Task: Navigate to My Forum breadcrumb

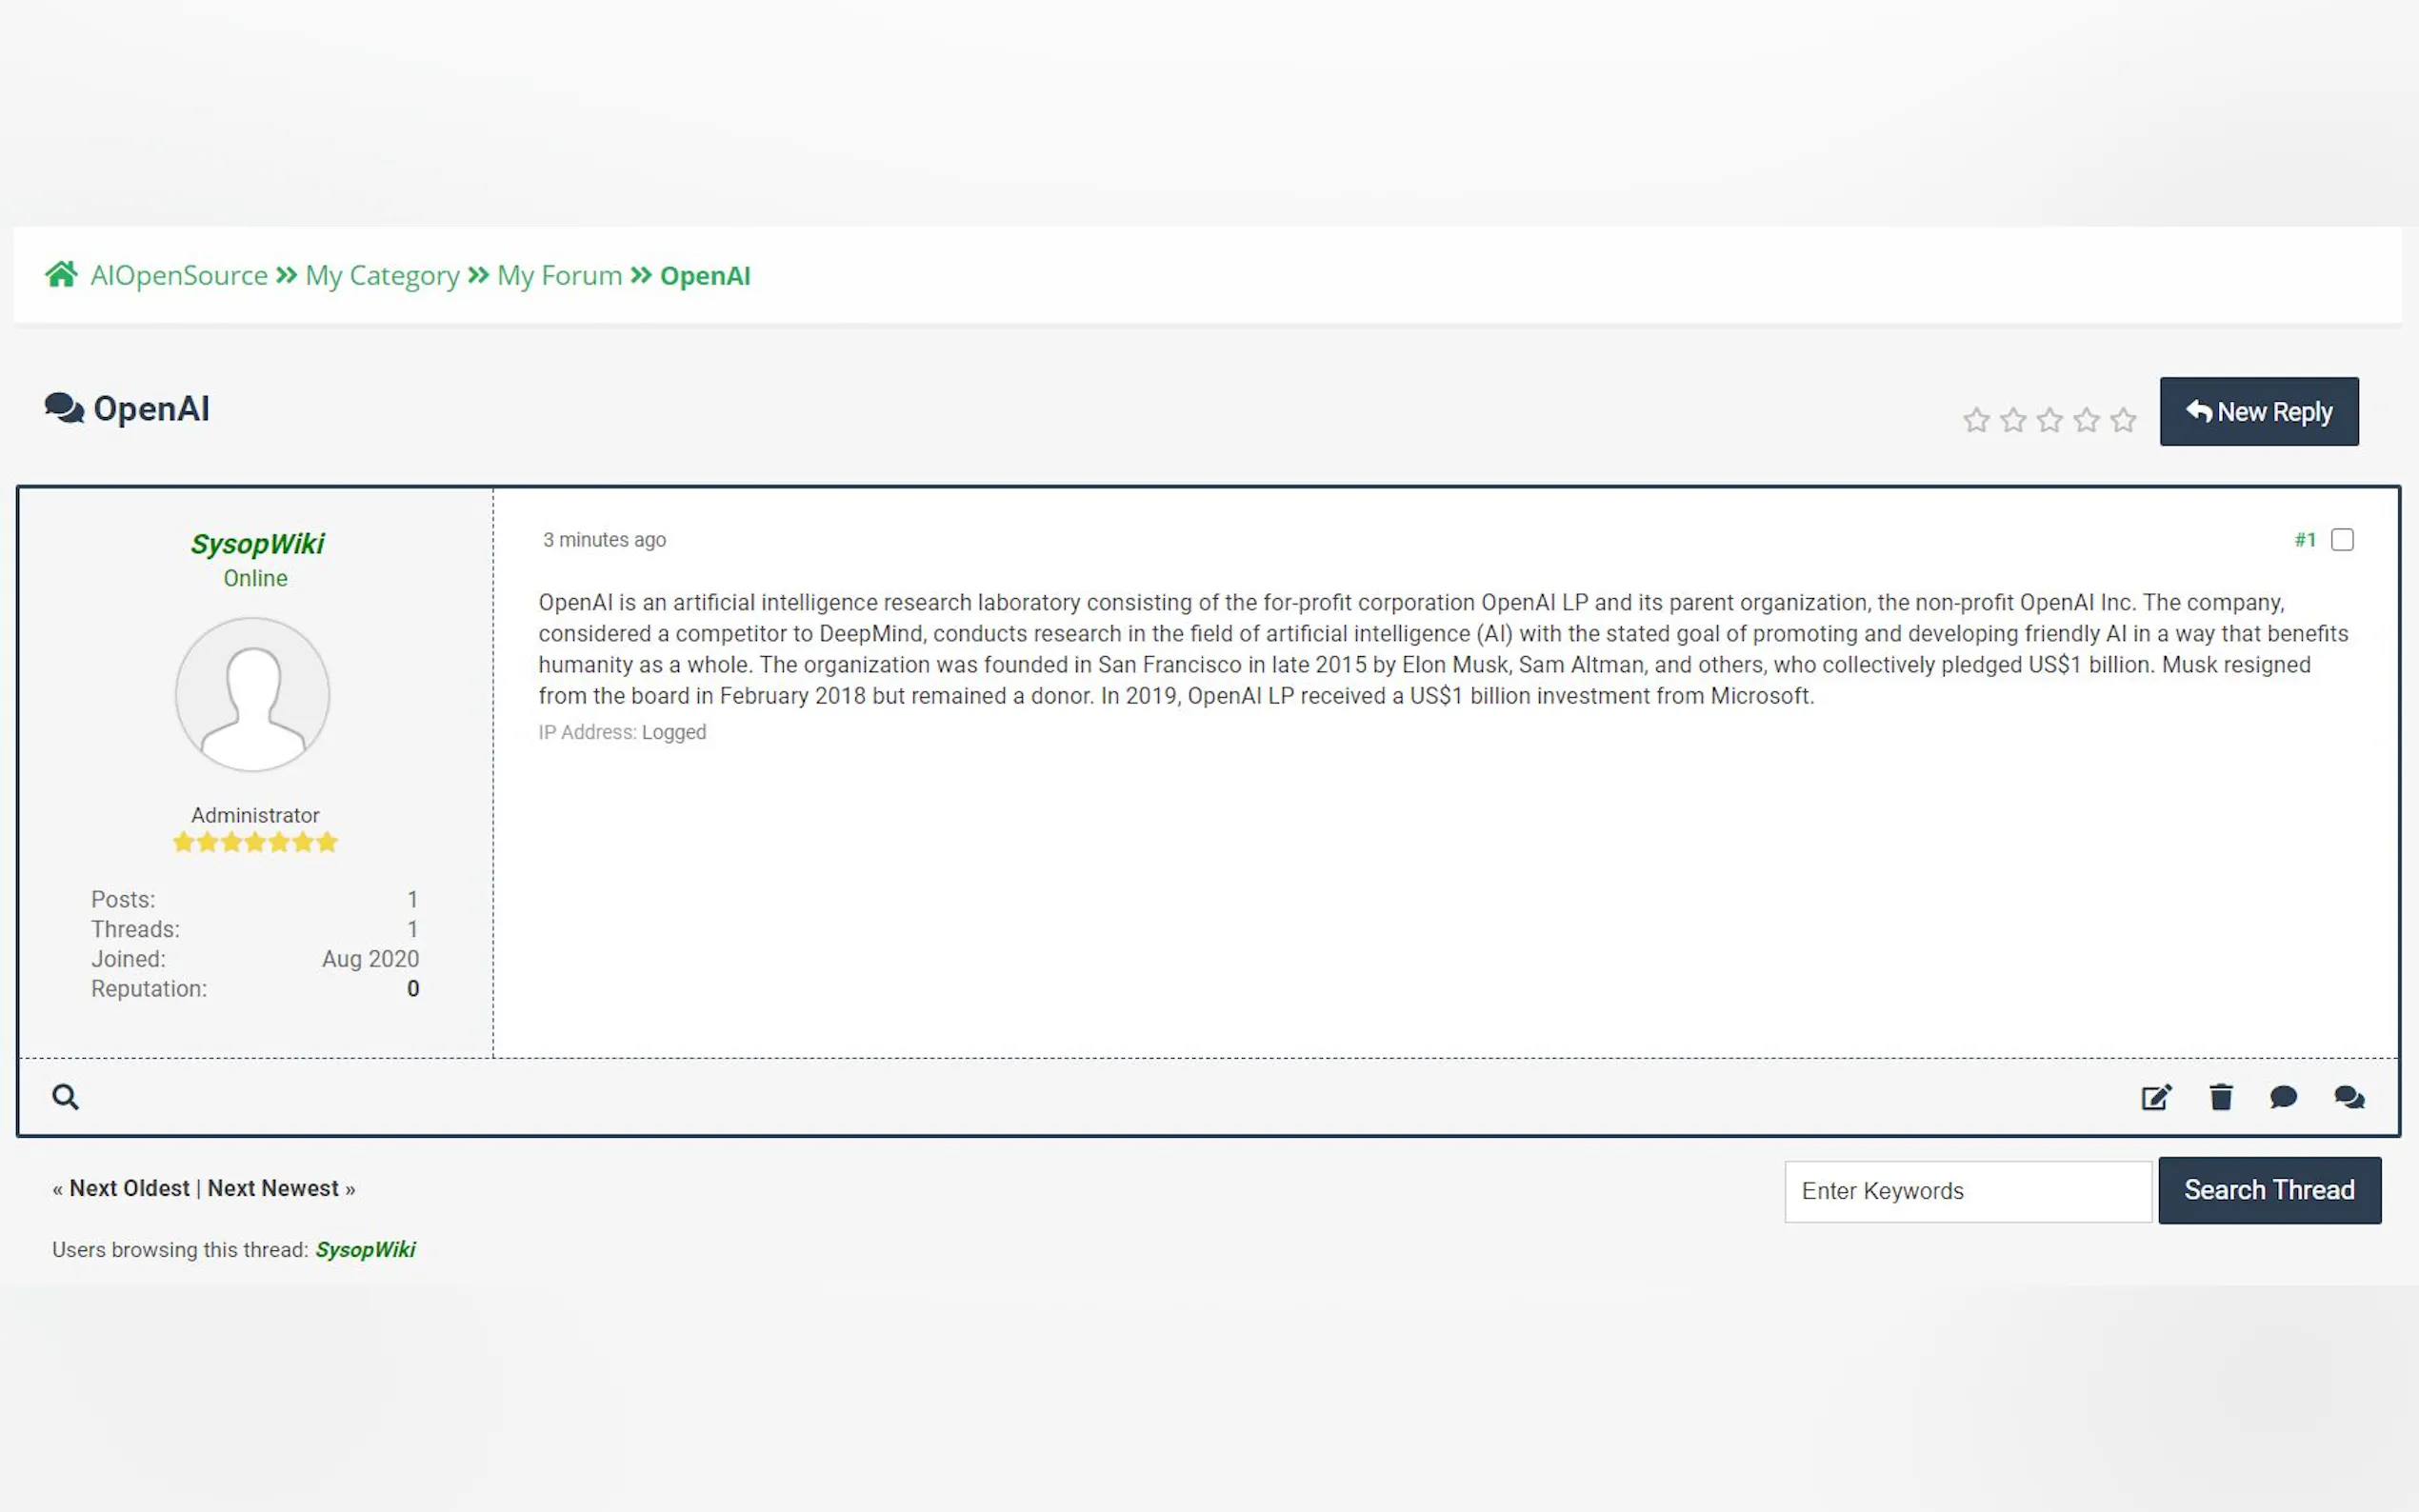Action: (x=559, y=275)
